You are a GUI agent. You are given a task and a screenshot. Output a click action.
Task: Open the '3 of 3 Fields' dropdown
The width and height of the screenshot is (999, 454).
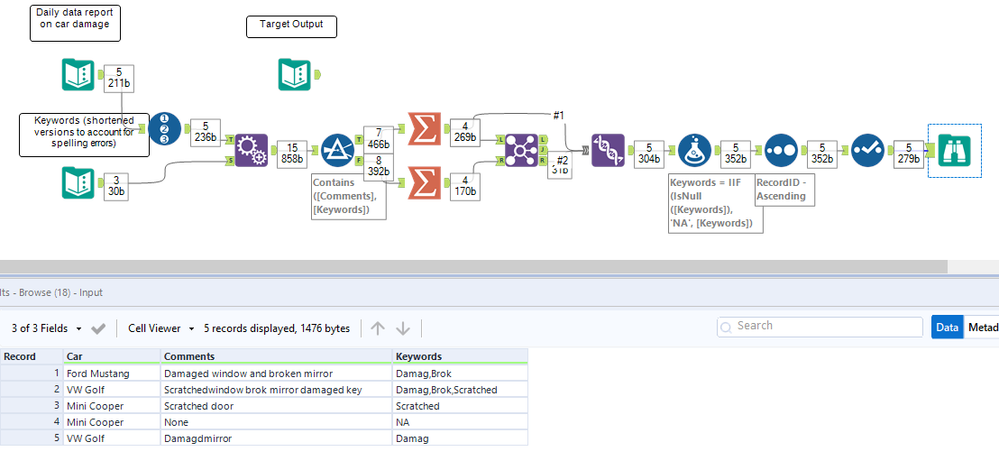pyautogui.click(x=47, y=329)
